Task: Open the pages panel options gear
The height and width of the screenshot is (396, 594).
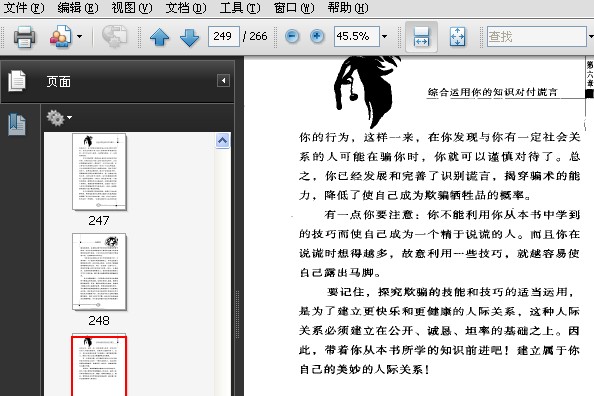Action: click(x=59, y=118)
